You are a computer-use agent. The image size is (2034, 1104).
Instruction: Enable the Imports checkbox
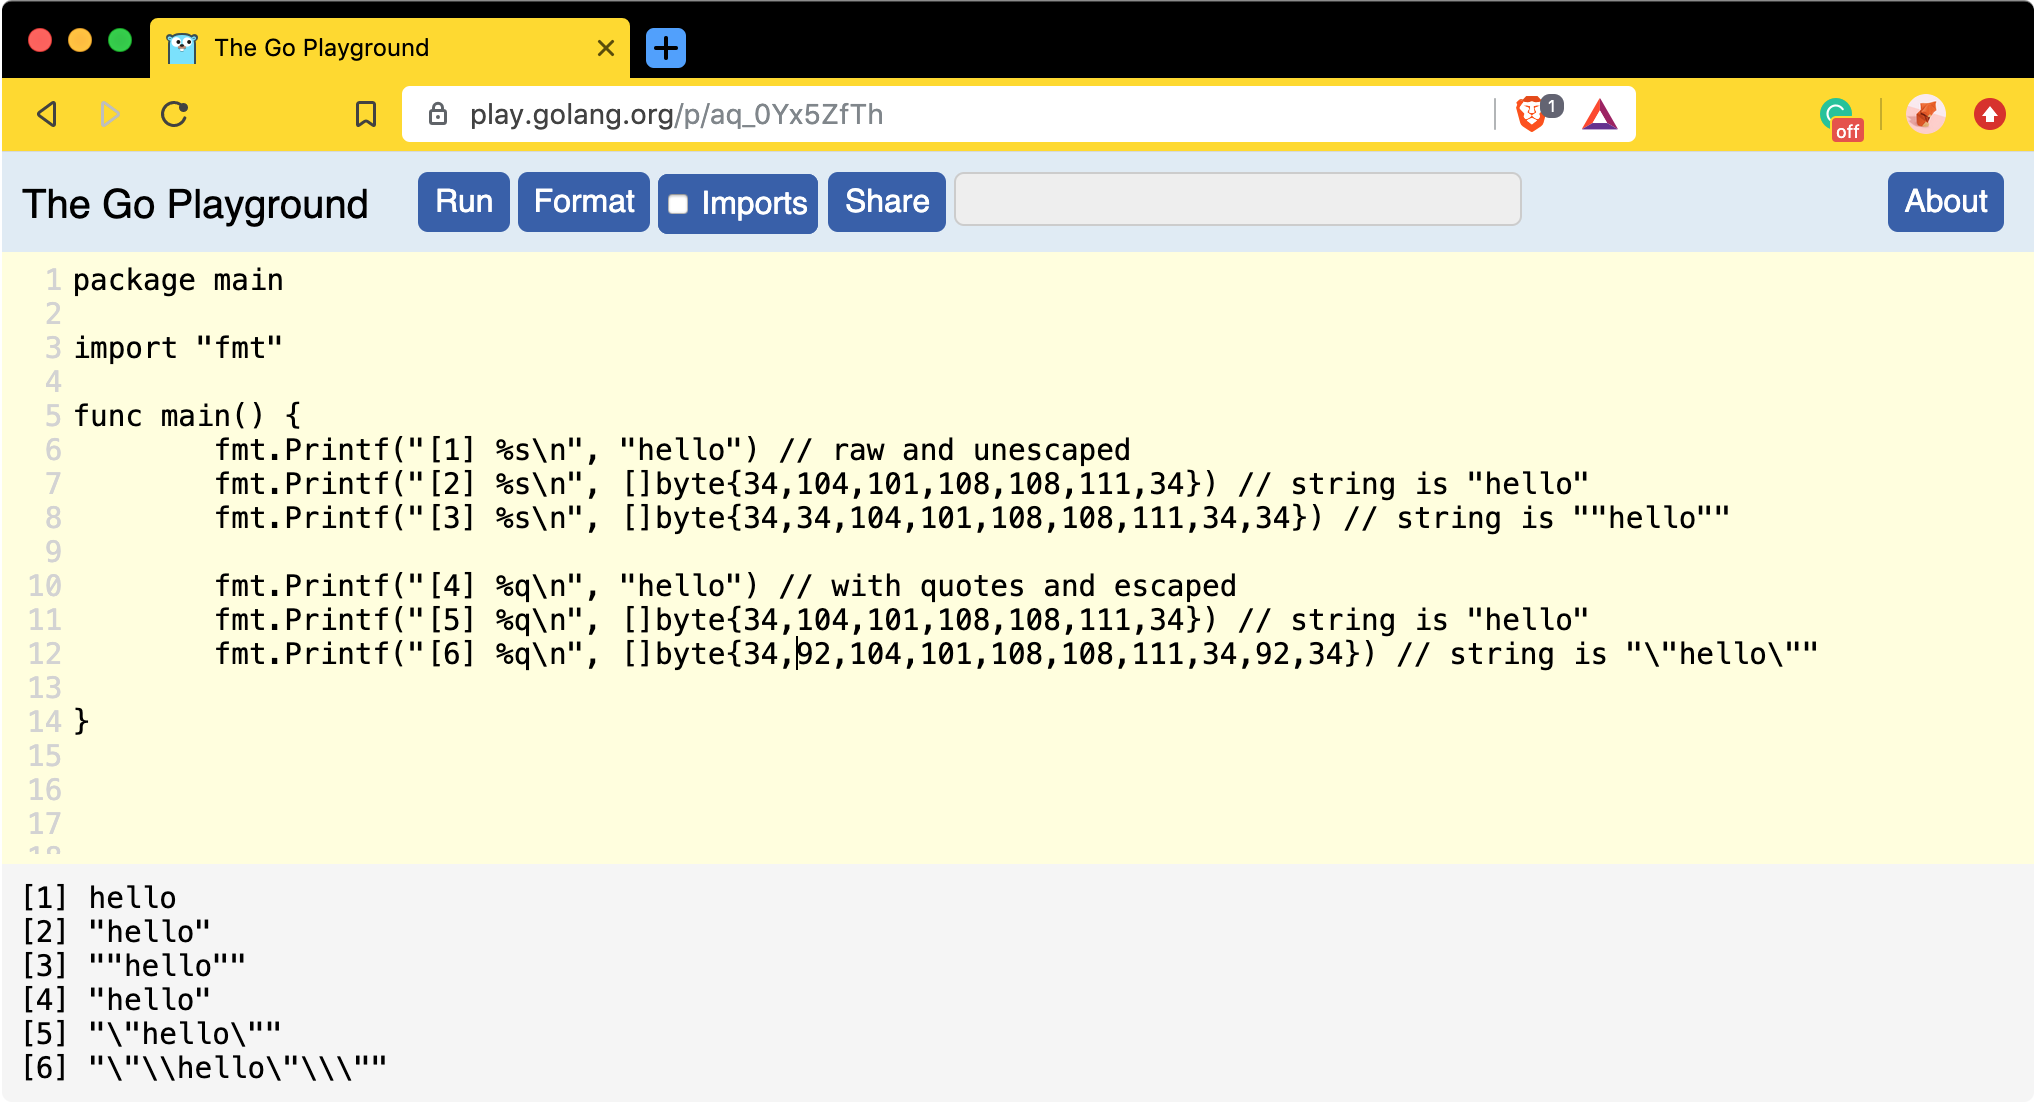(x=679, y=204)
